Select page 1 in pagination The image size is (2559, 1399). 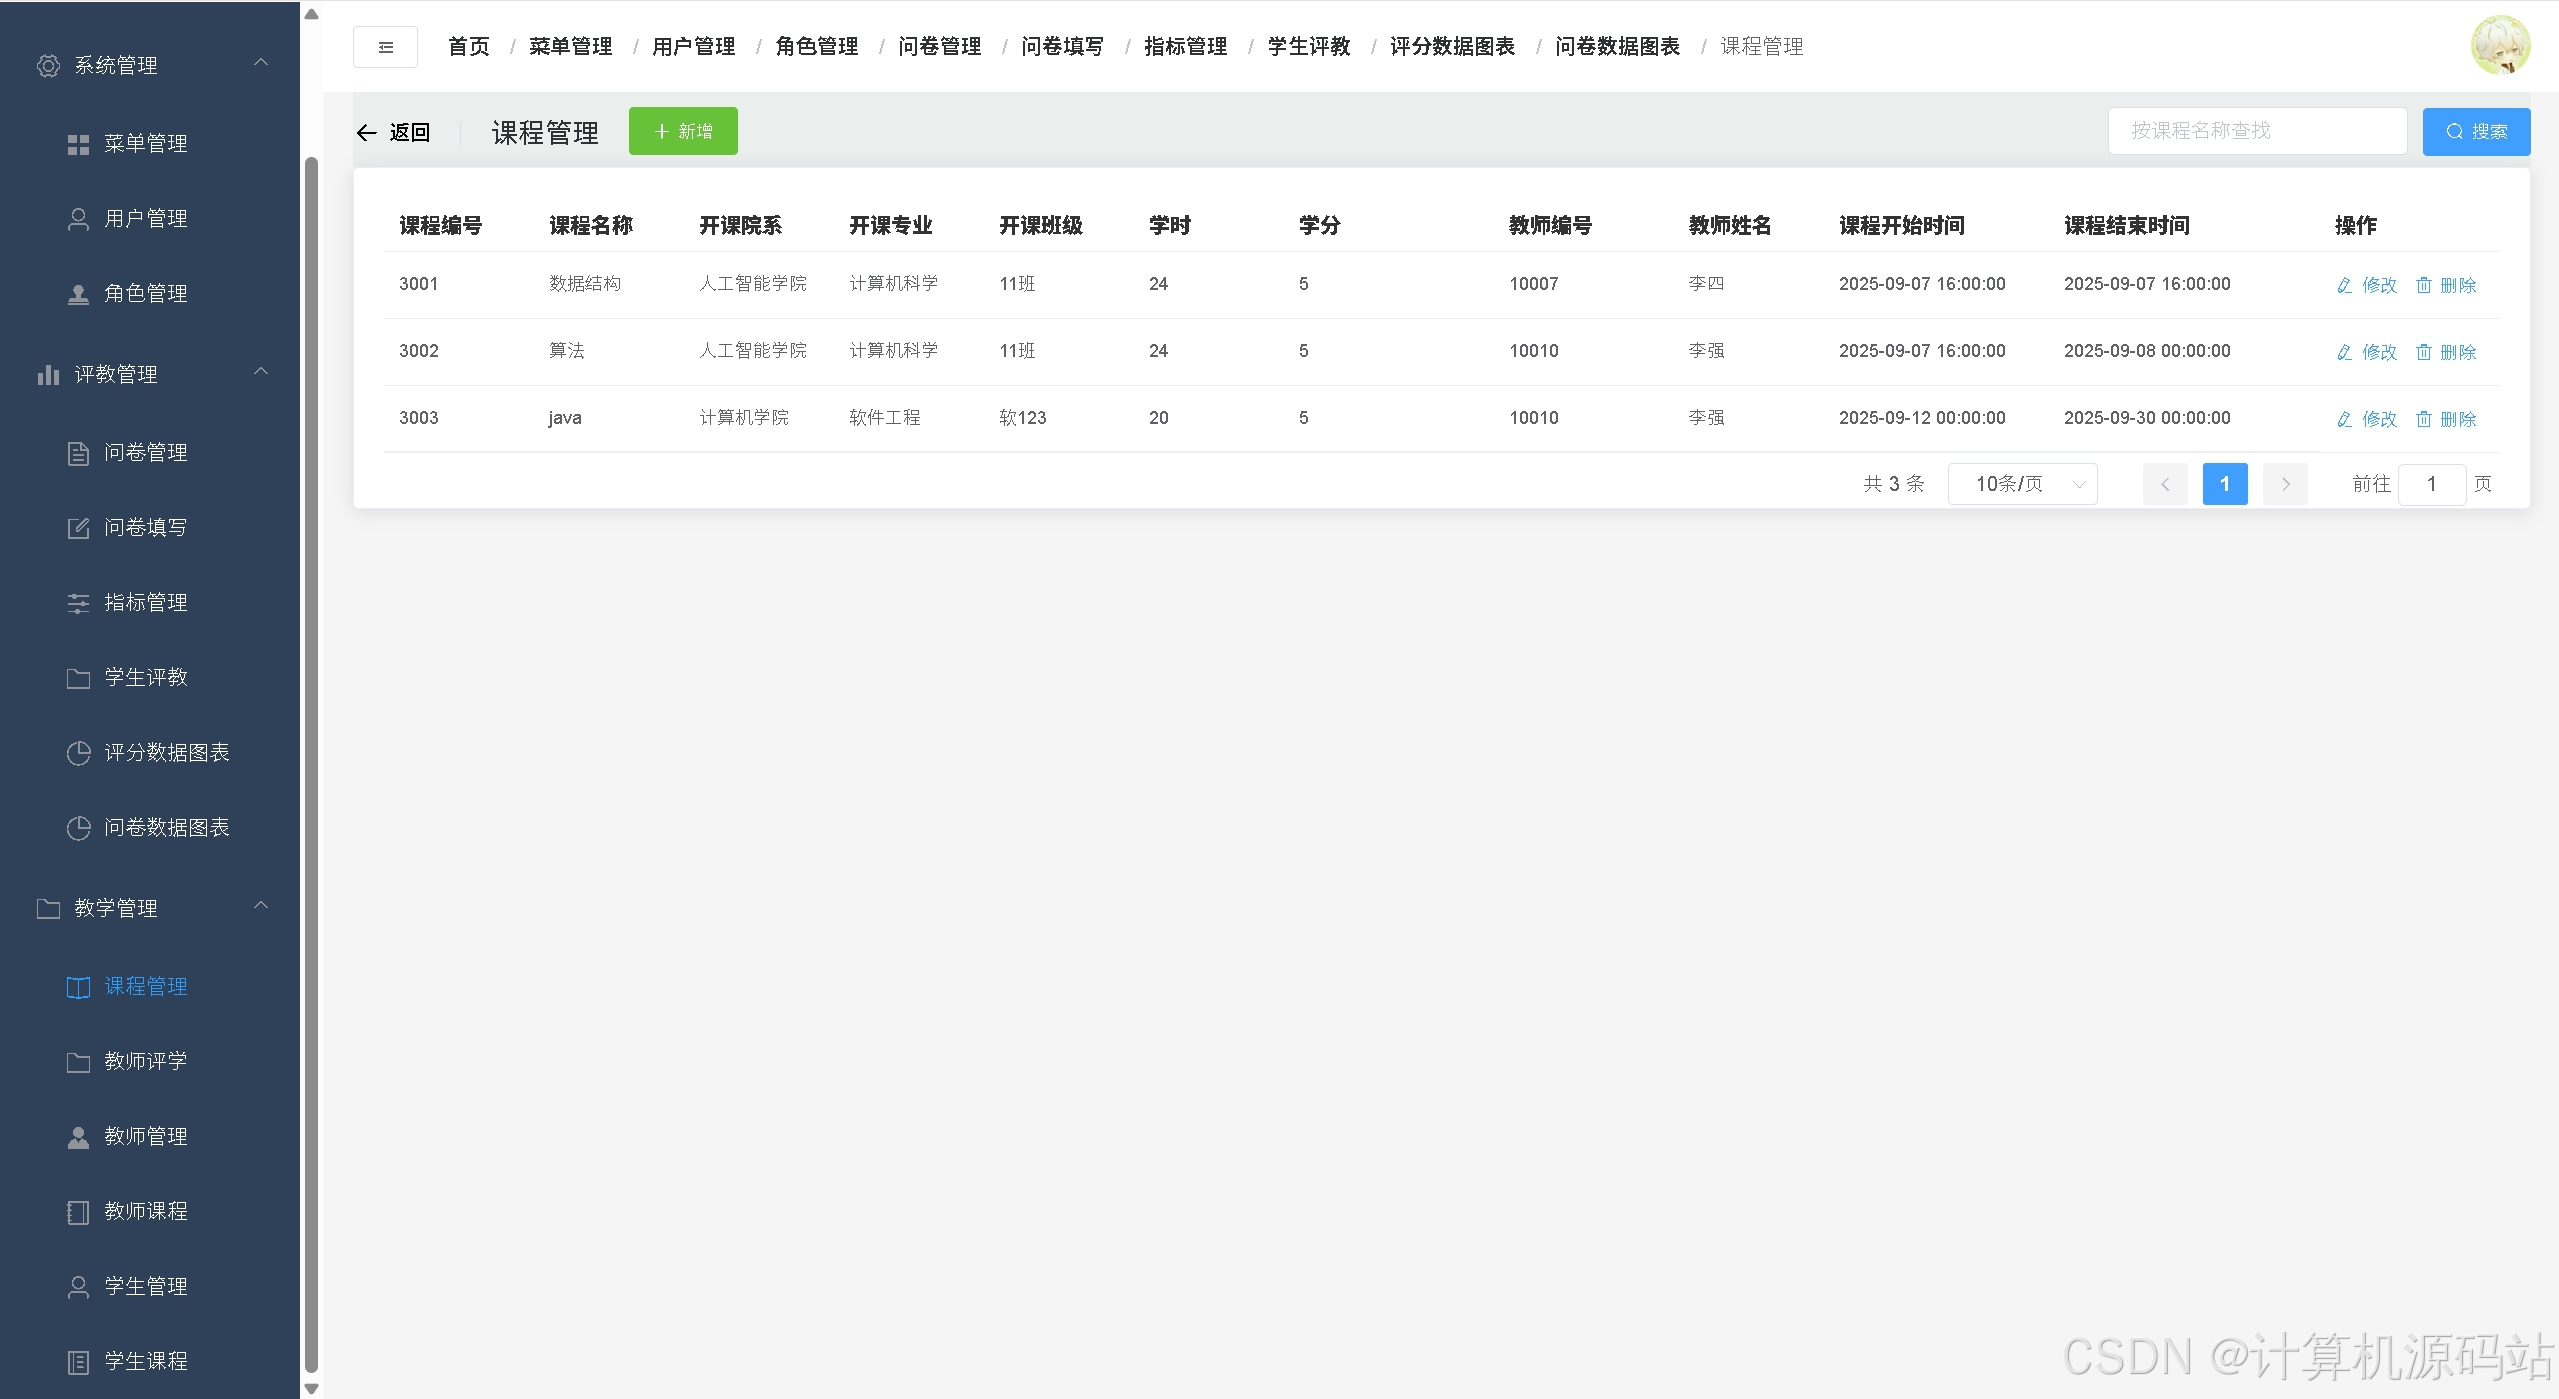pyautogui.click(x=2225, y=484)
